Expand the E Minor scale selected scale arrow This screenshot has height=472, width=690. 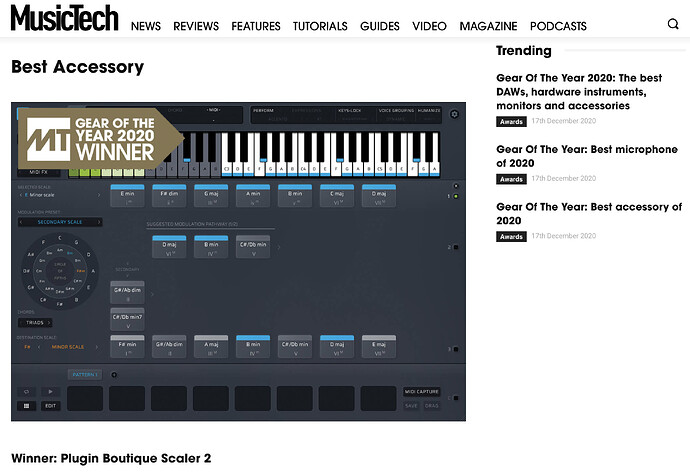[x=99, y=194]
